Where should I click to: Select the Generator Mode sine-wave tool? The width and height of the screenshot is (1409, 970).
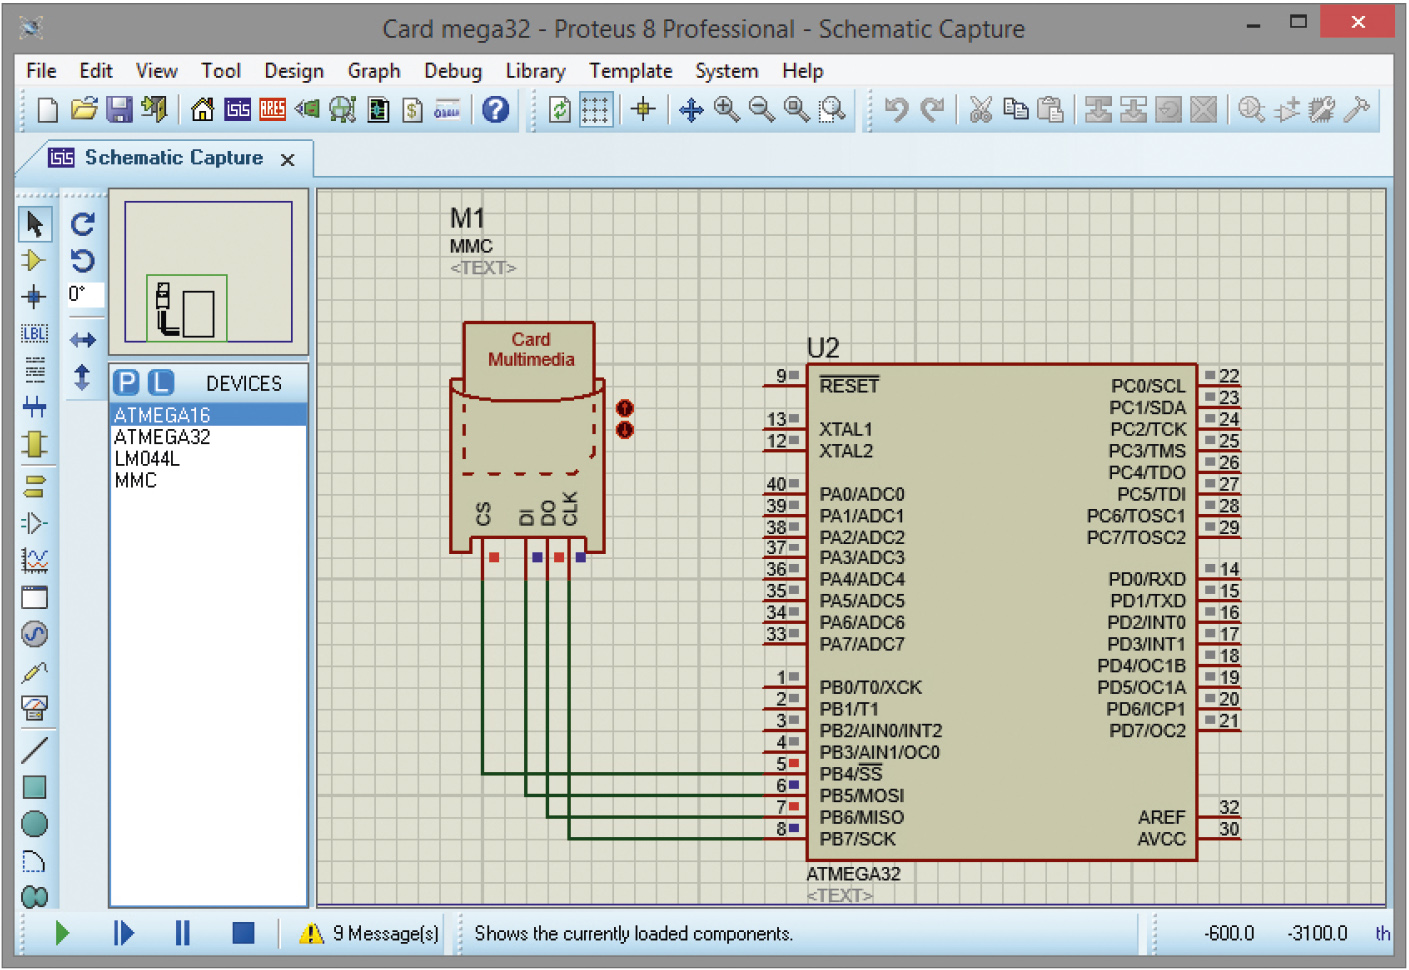(34, 634)
